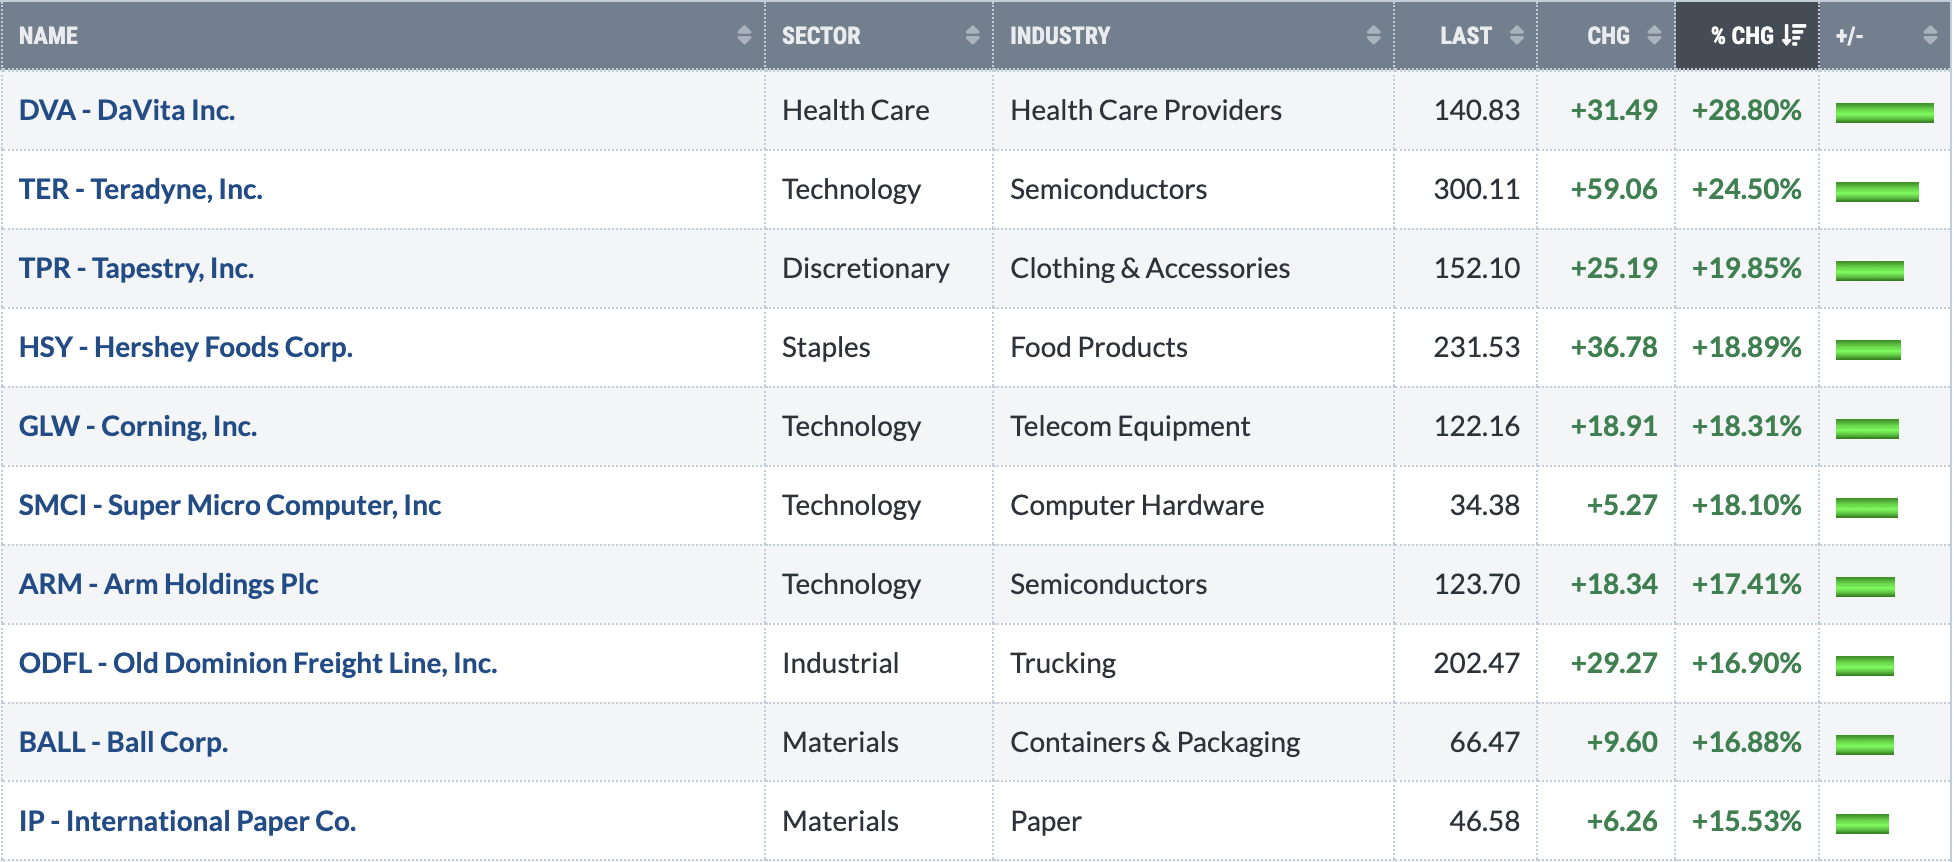Select SMCI - Super Micro Computer link
Viewport: 1954px width, 862px height.
[x=230, y=505]
